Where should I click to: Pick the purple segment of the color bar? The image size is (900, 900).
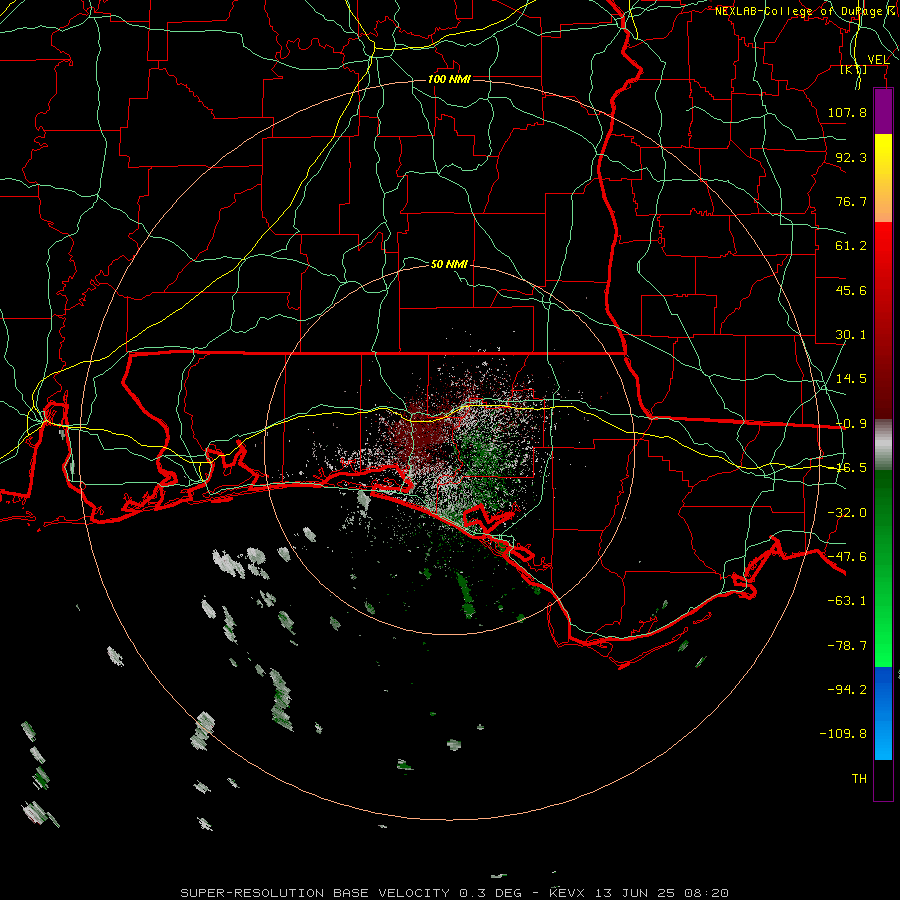(x=883, y=112)
